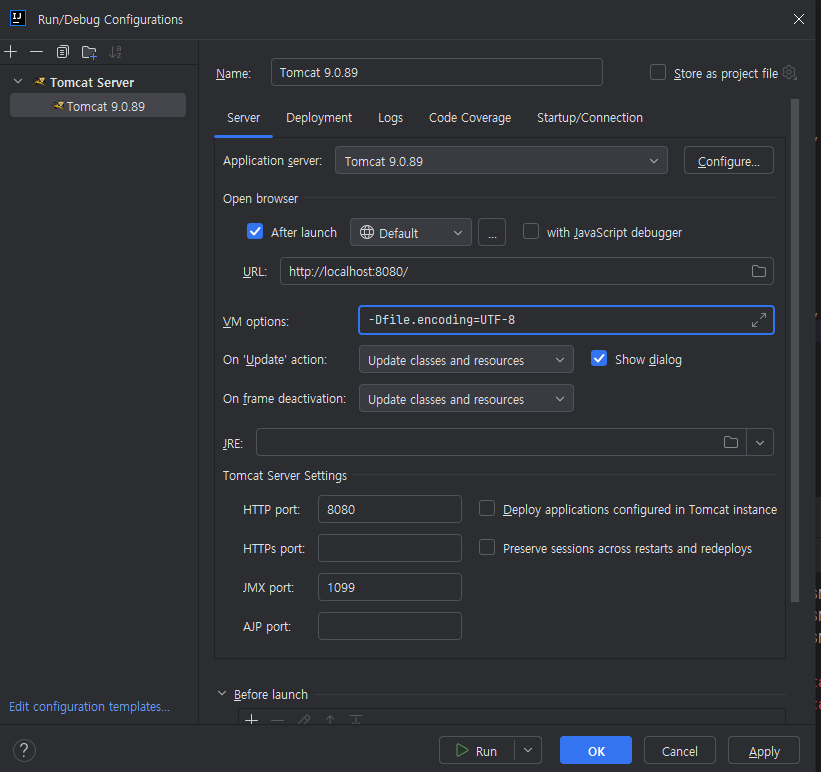
Task: Enable Deploy applications configured in Tomcat instance
Action: tap(487, 508)
